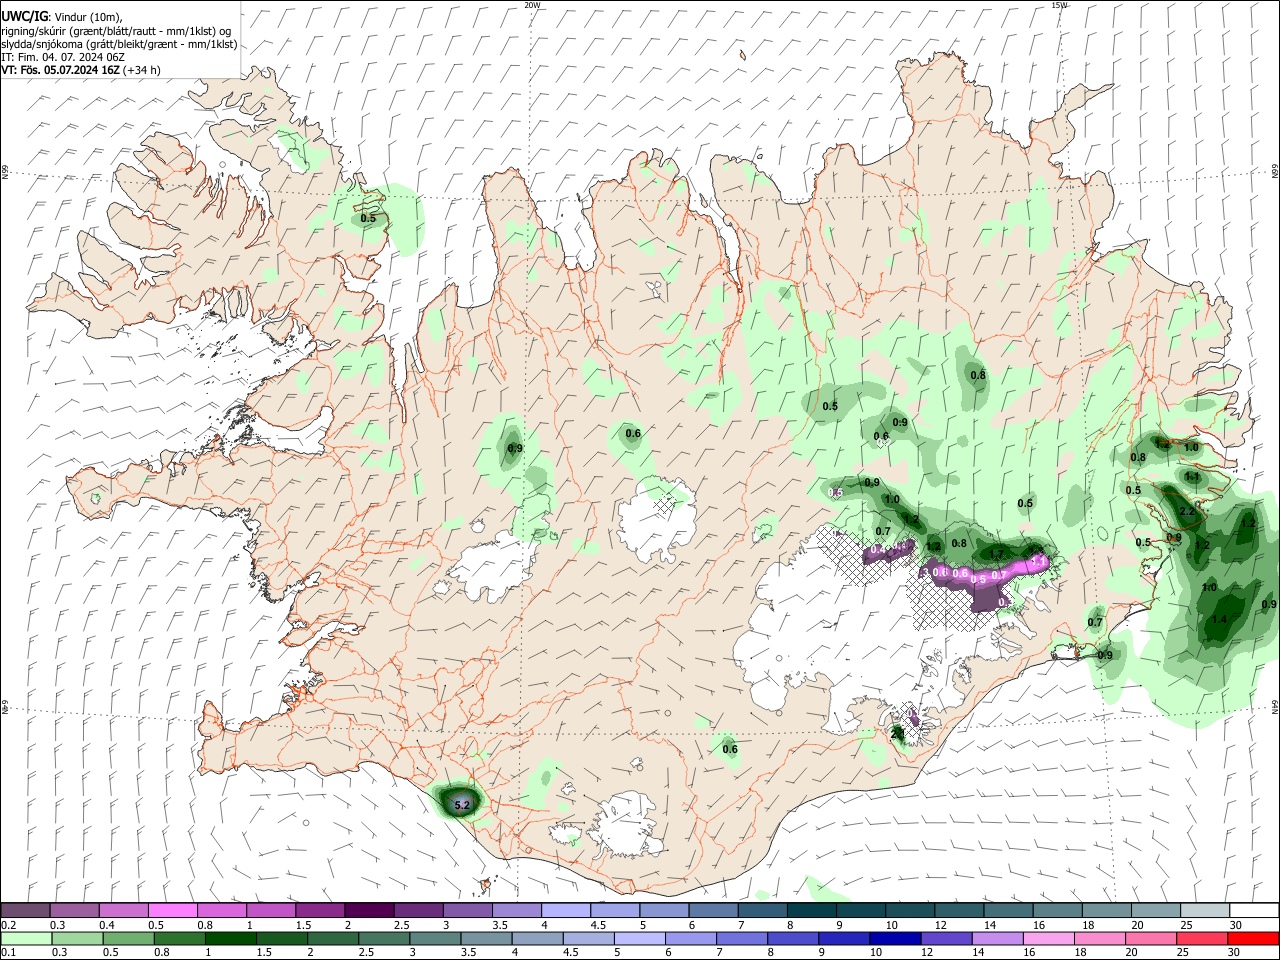Image resolution: width=1280 pixels, height=960 pixels.
Task: Click the 'UWC/IG: Vindur (10m)' title line
Action: pos(61,17)
